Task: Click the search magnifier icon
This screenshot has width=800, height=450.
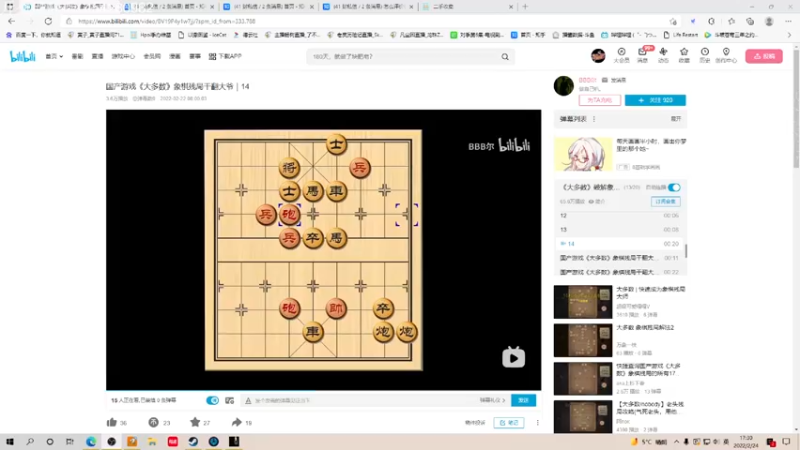Action: tap(505, 57)
